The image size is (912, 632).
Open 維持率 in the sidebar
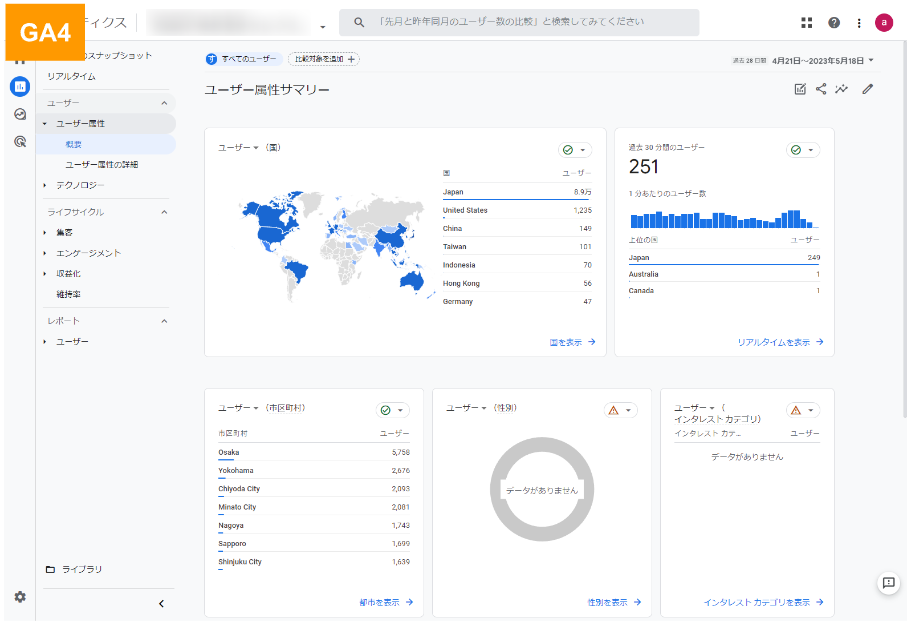point(68,294)
